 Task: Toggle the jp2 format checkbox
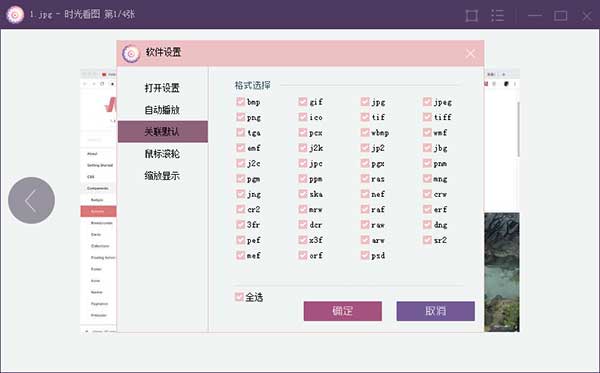click(365, 148)
